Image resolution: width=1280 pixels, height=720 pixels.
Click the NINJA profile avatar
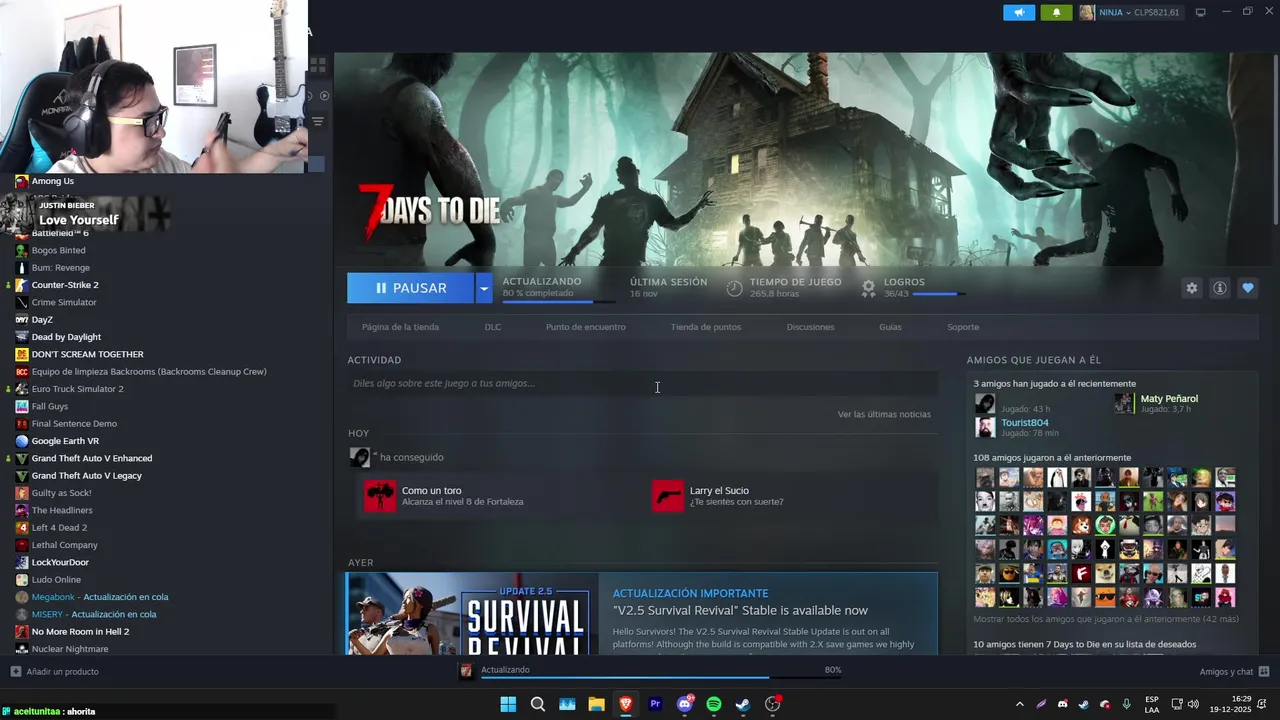coord(1087,12)
